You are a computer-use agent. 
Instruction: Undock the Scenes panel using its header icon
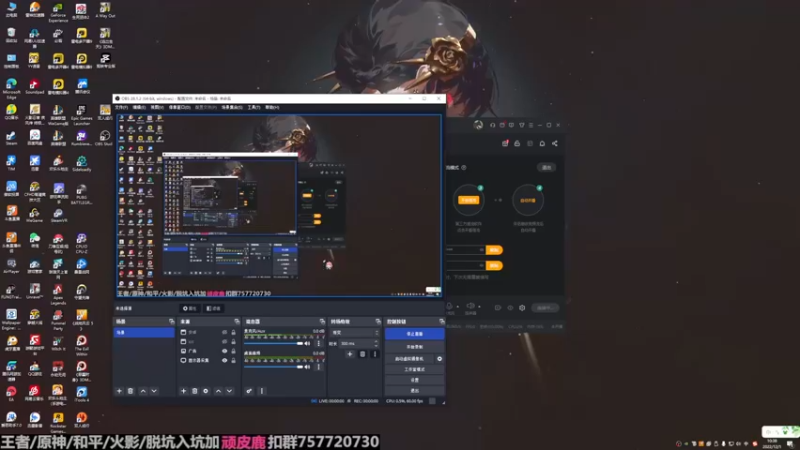coord(171,321)
